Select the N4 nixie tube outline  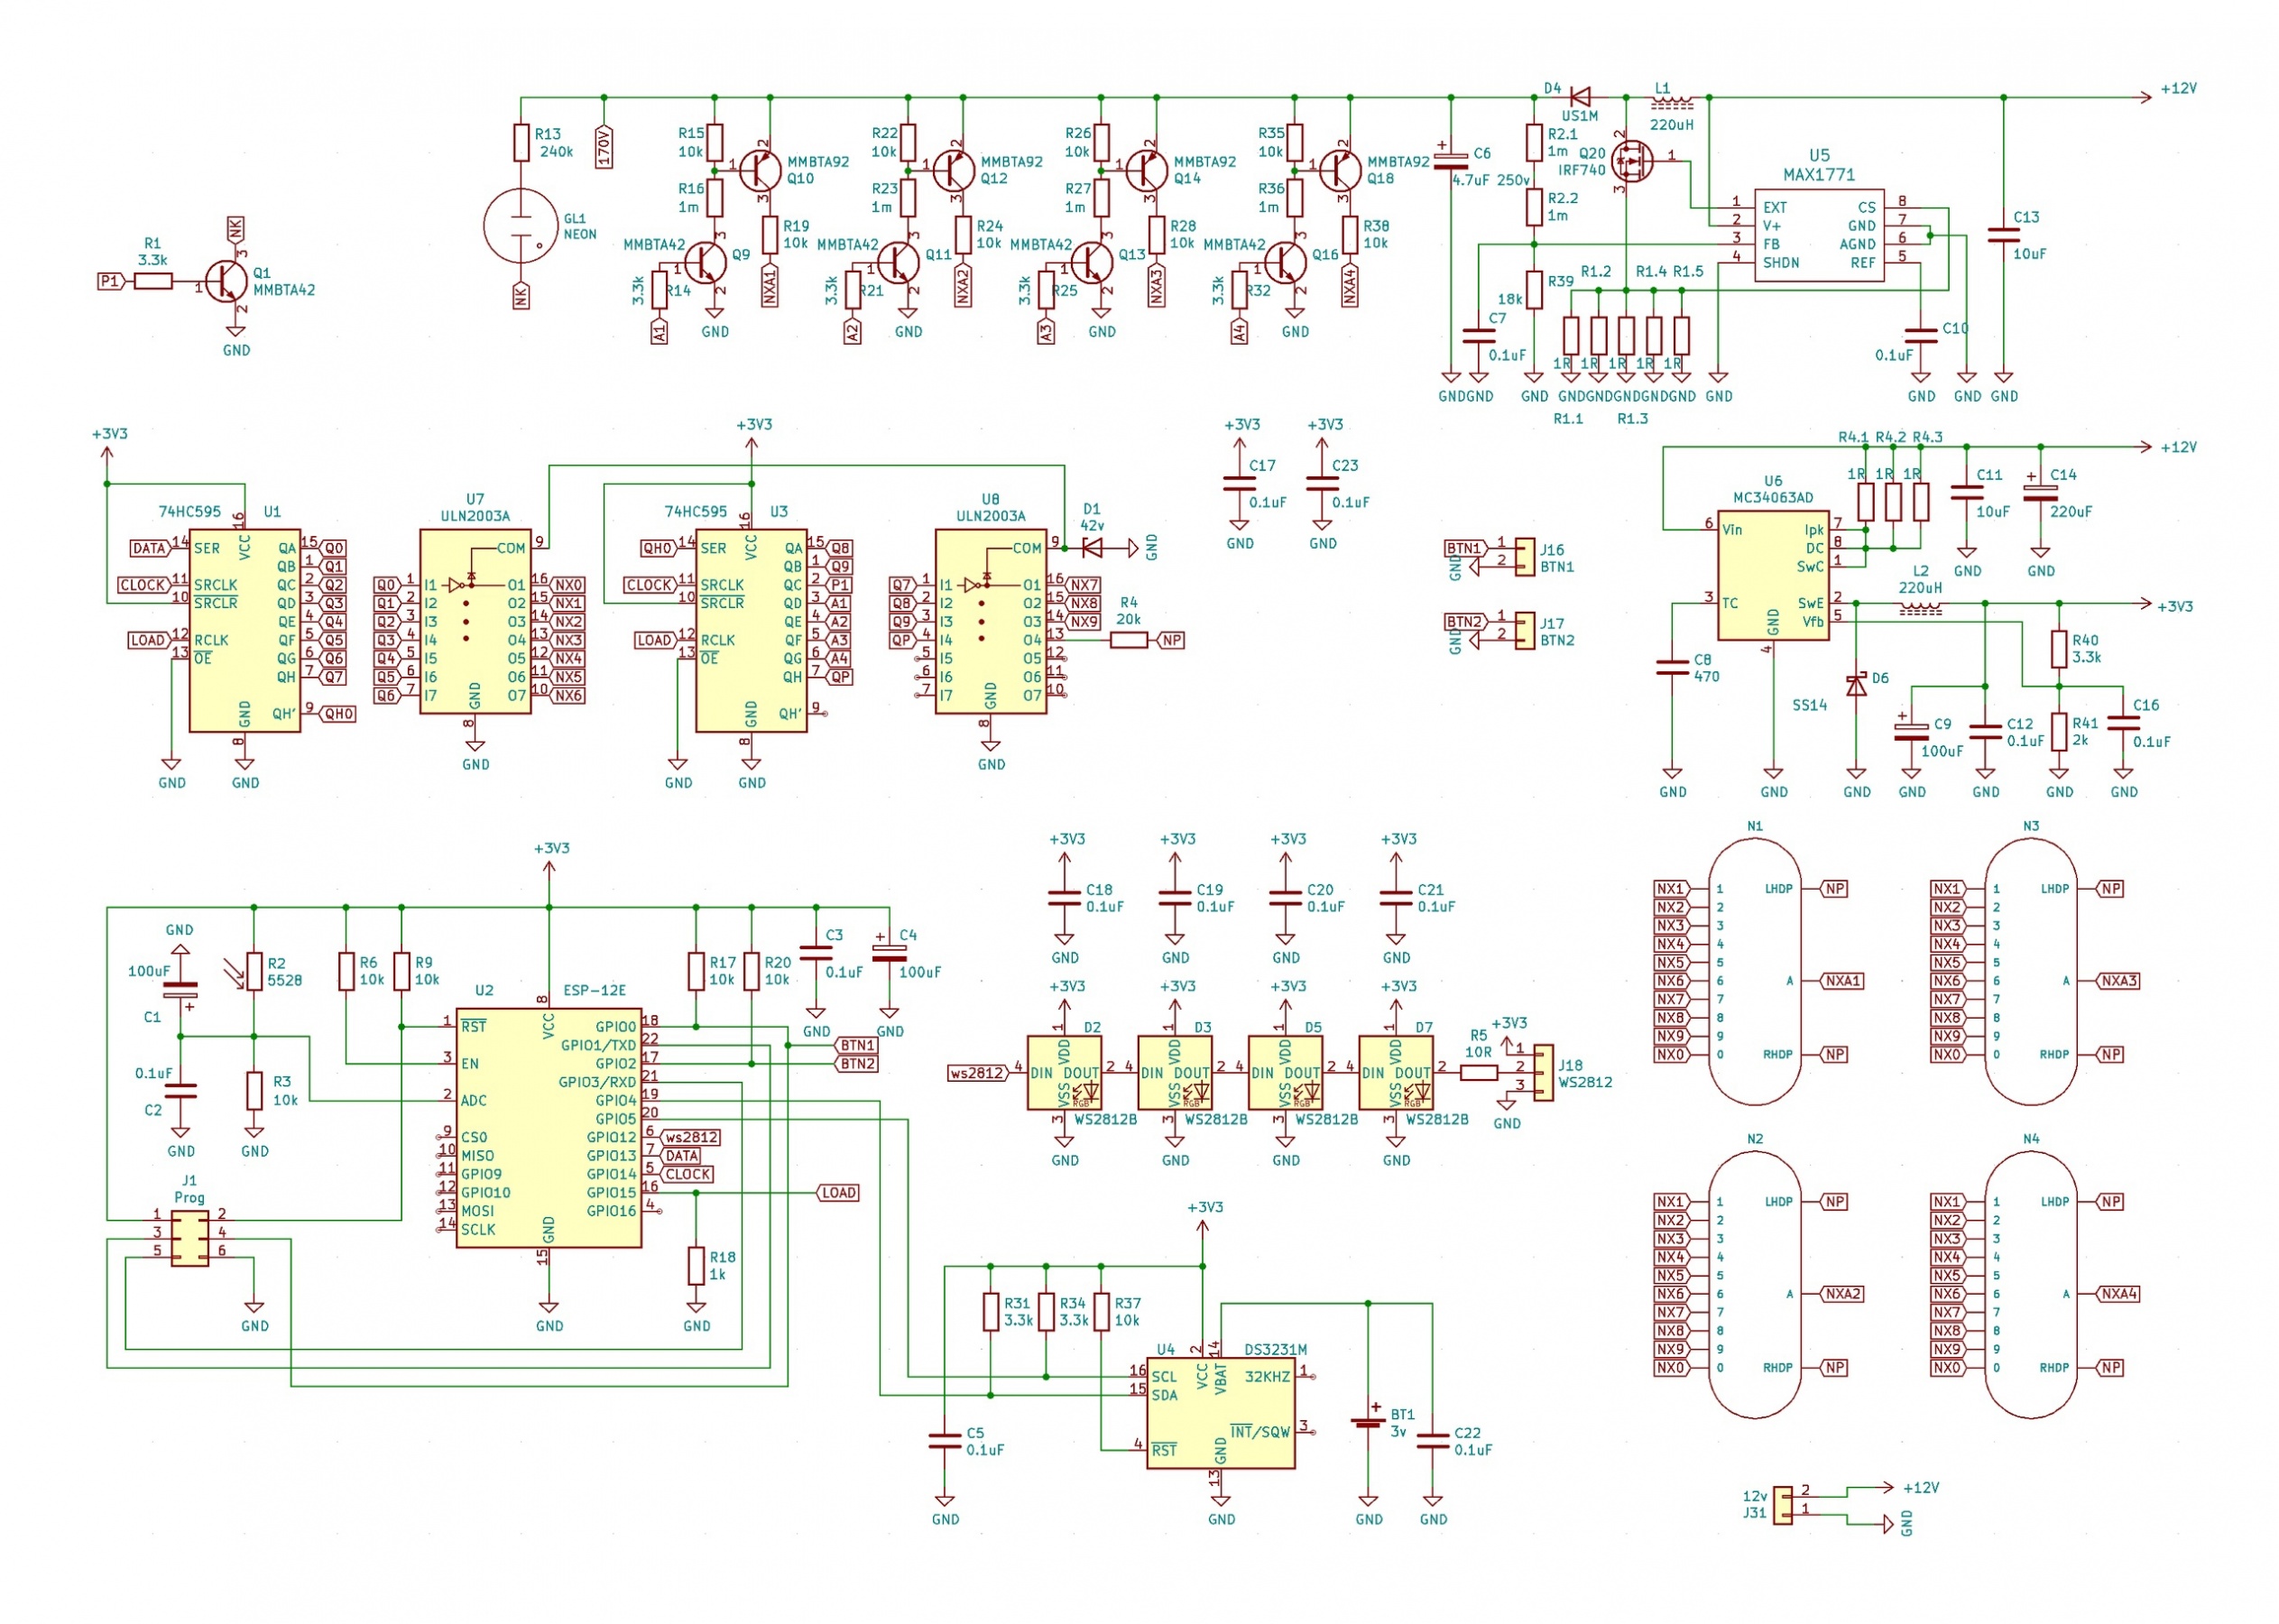click(x=2030, y=1284)
